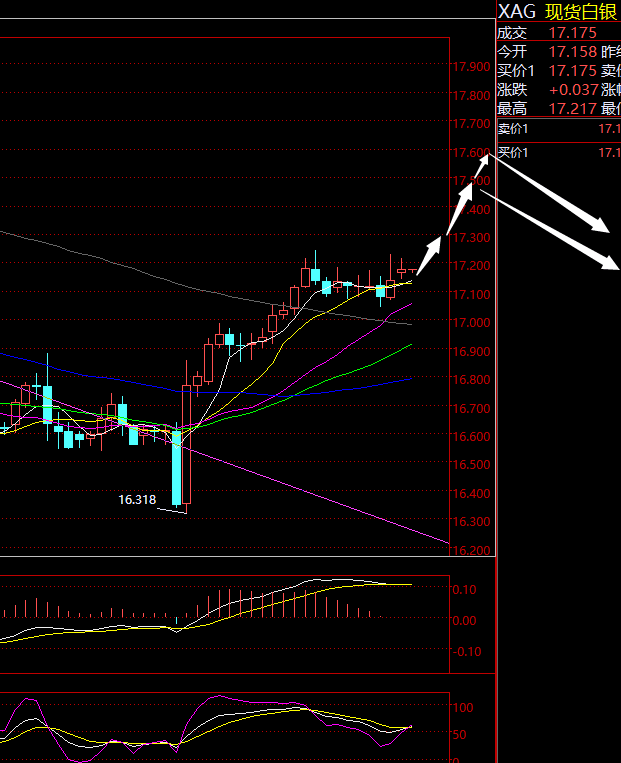Click the 16.900 price axis label
Viewport: 621px width, 763px height.
click(471, 351)
